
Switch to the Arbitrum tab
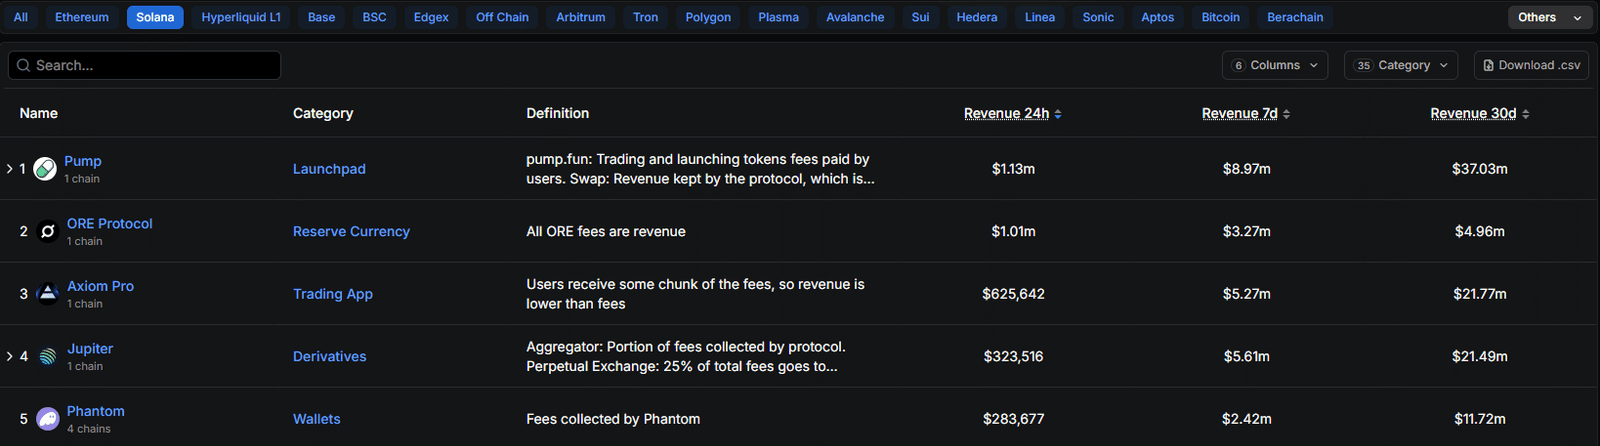[x=581, y=17]
